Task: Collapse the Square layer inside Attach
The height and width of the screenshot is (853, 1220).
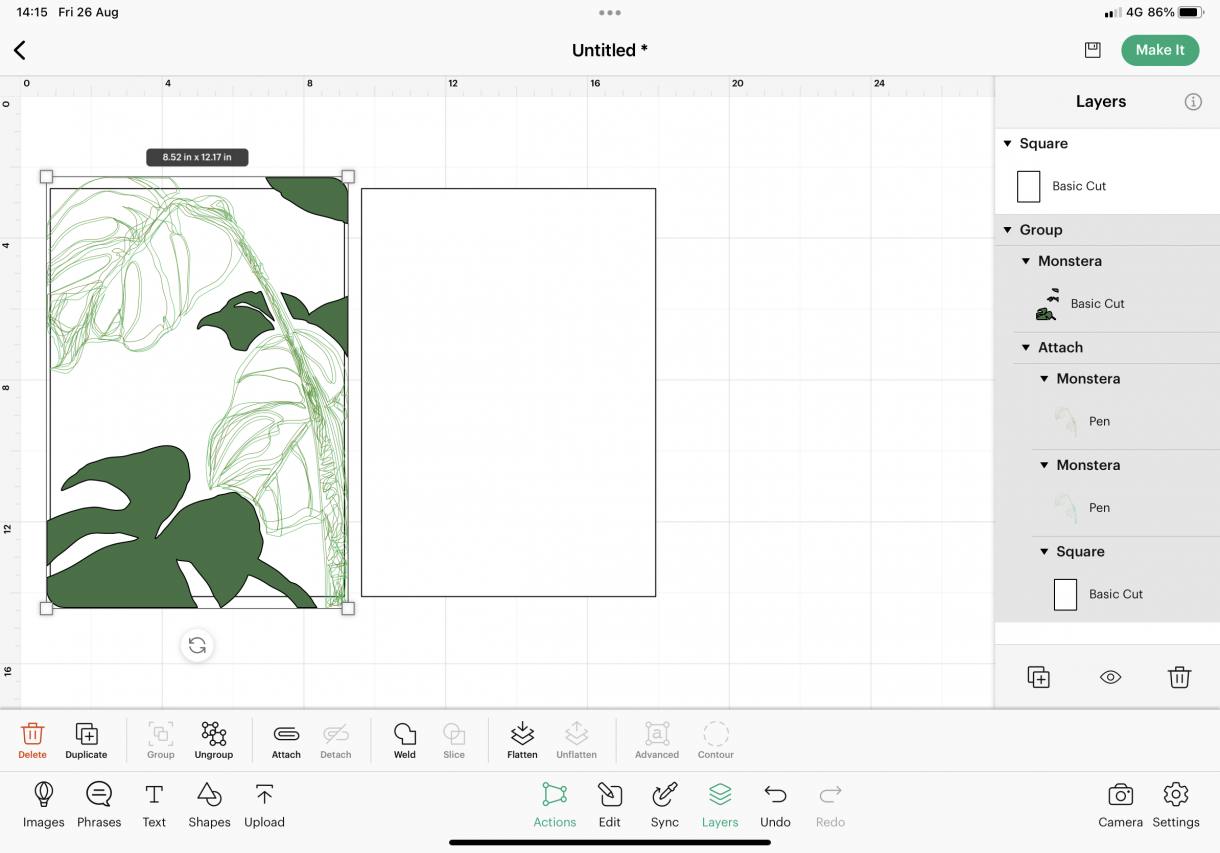Action: [1045, 552]
